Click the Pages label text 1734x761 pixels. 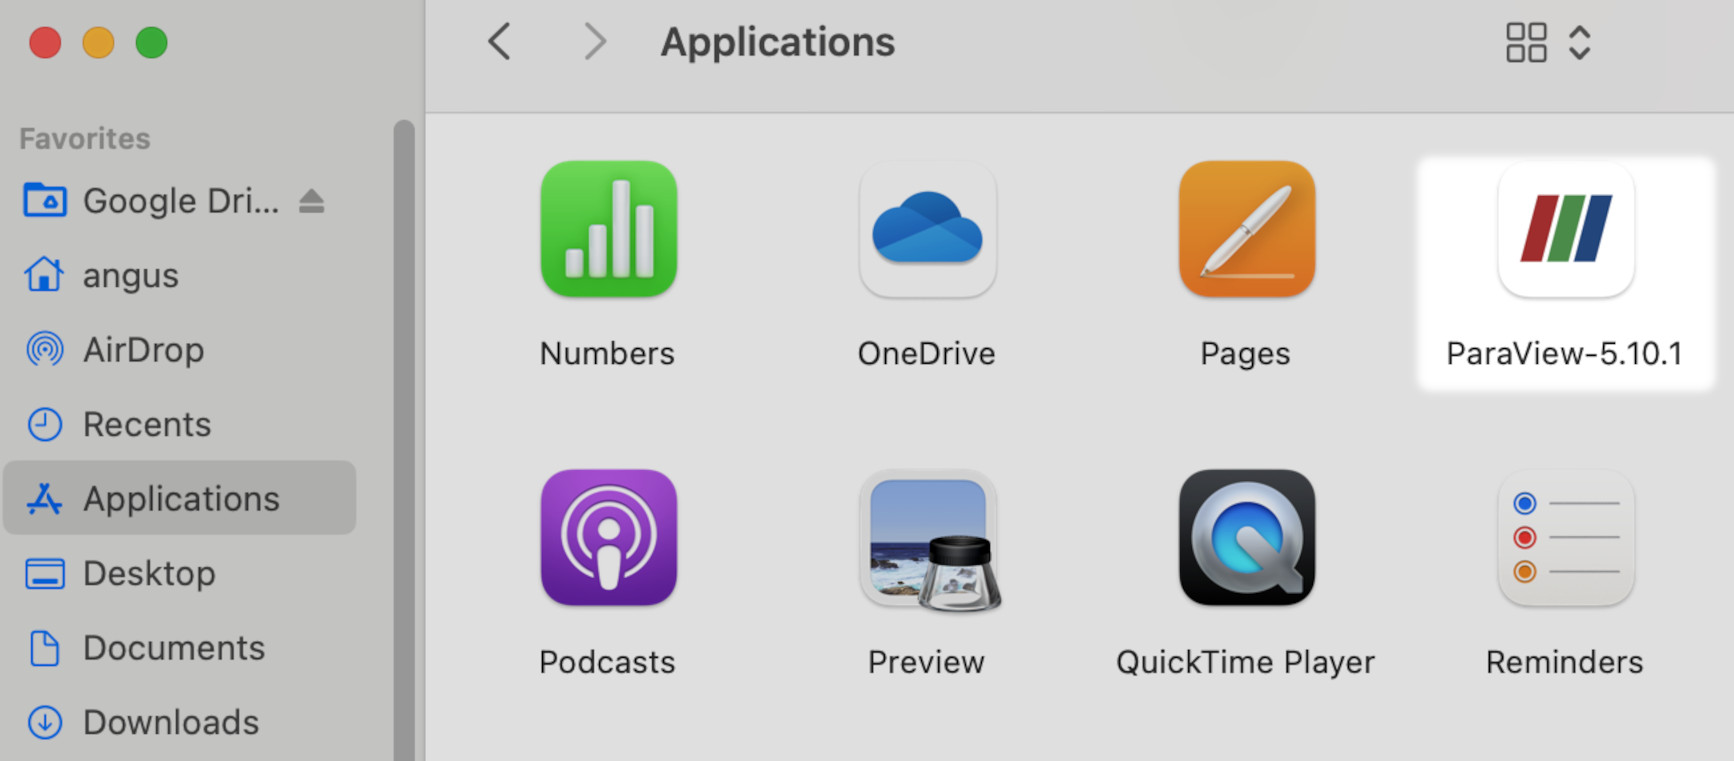pyautogui.click(x=1245, y=353)
